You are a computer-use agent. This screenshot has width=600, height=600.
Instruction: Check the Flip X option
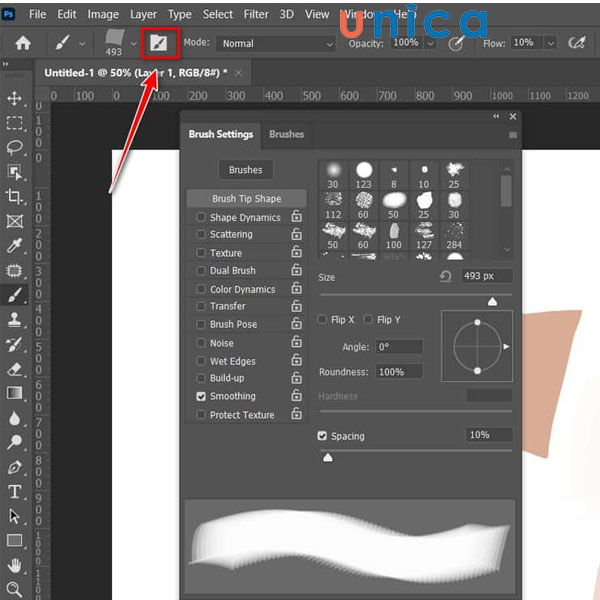coord(323,319)
